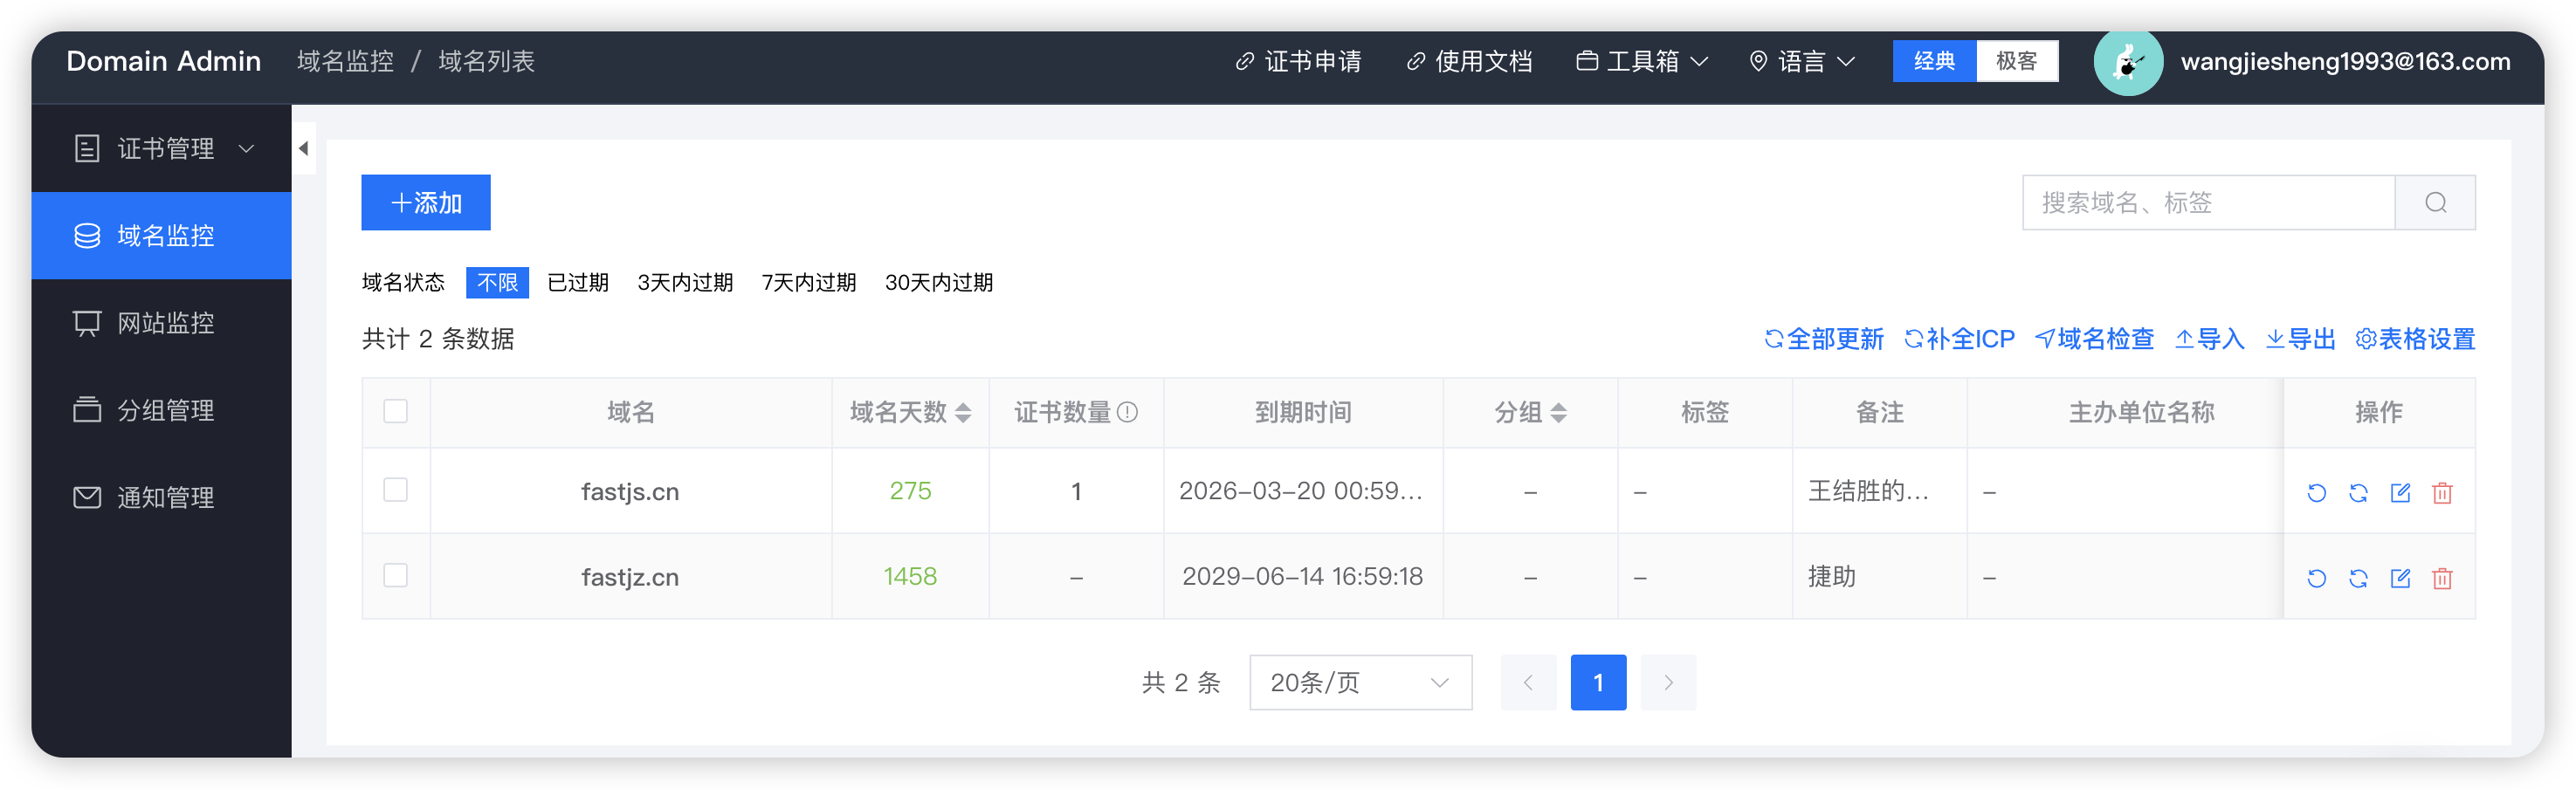Click the Domain Admin logo title
The height and width of the screenshot is (789, 2576).
pos(164,62)
